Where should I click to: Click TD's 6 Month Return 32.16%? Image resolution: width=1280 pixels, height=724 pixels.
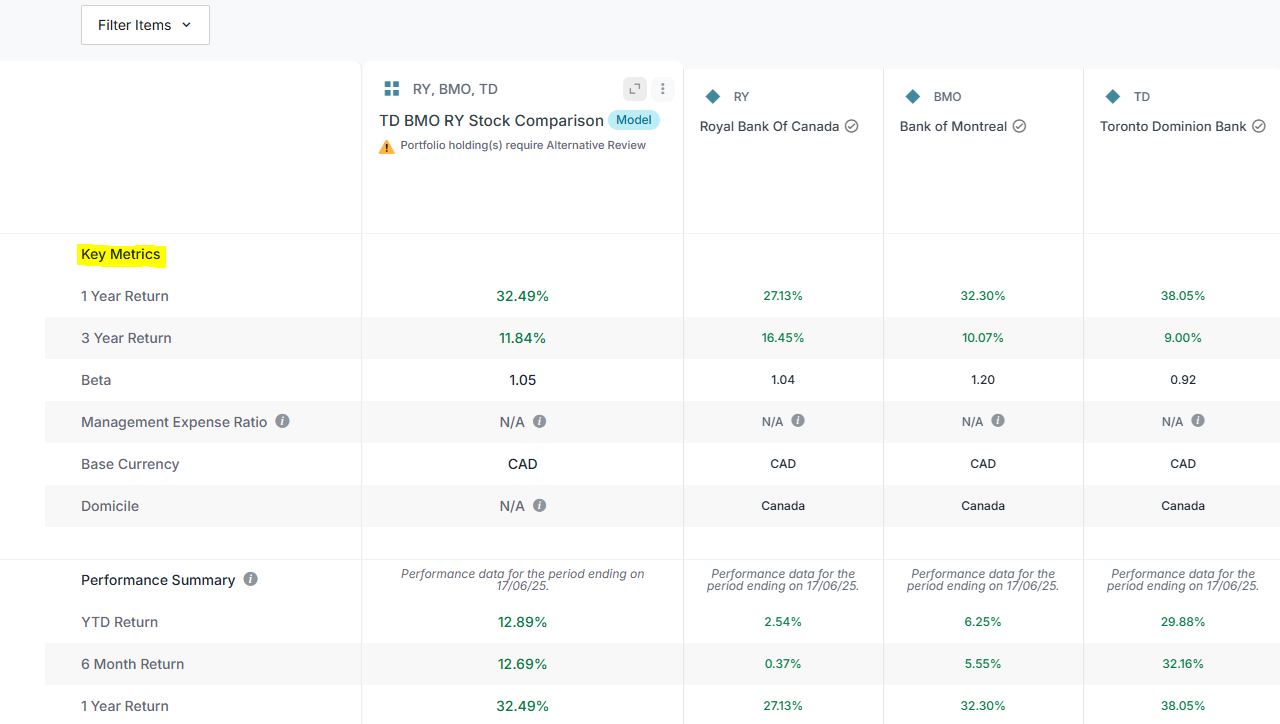(1183, 664)
